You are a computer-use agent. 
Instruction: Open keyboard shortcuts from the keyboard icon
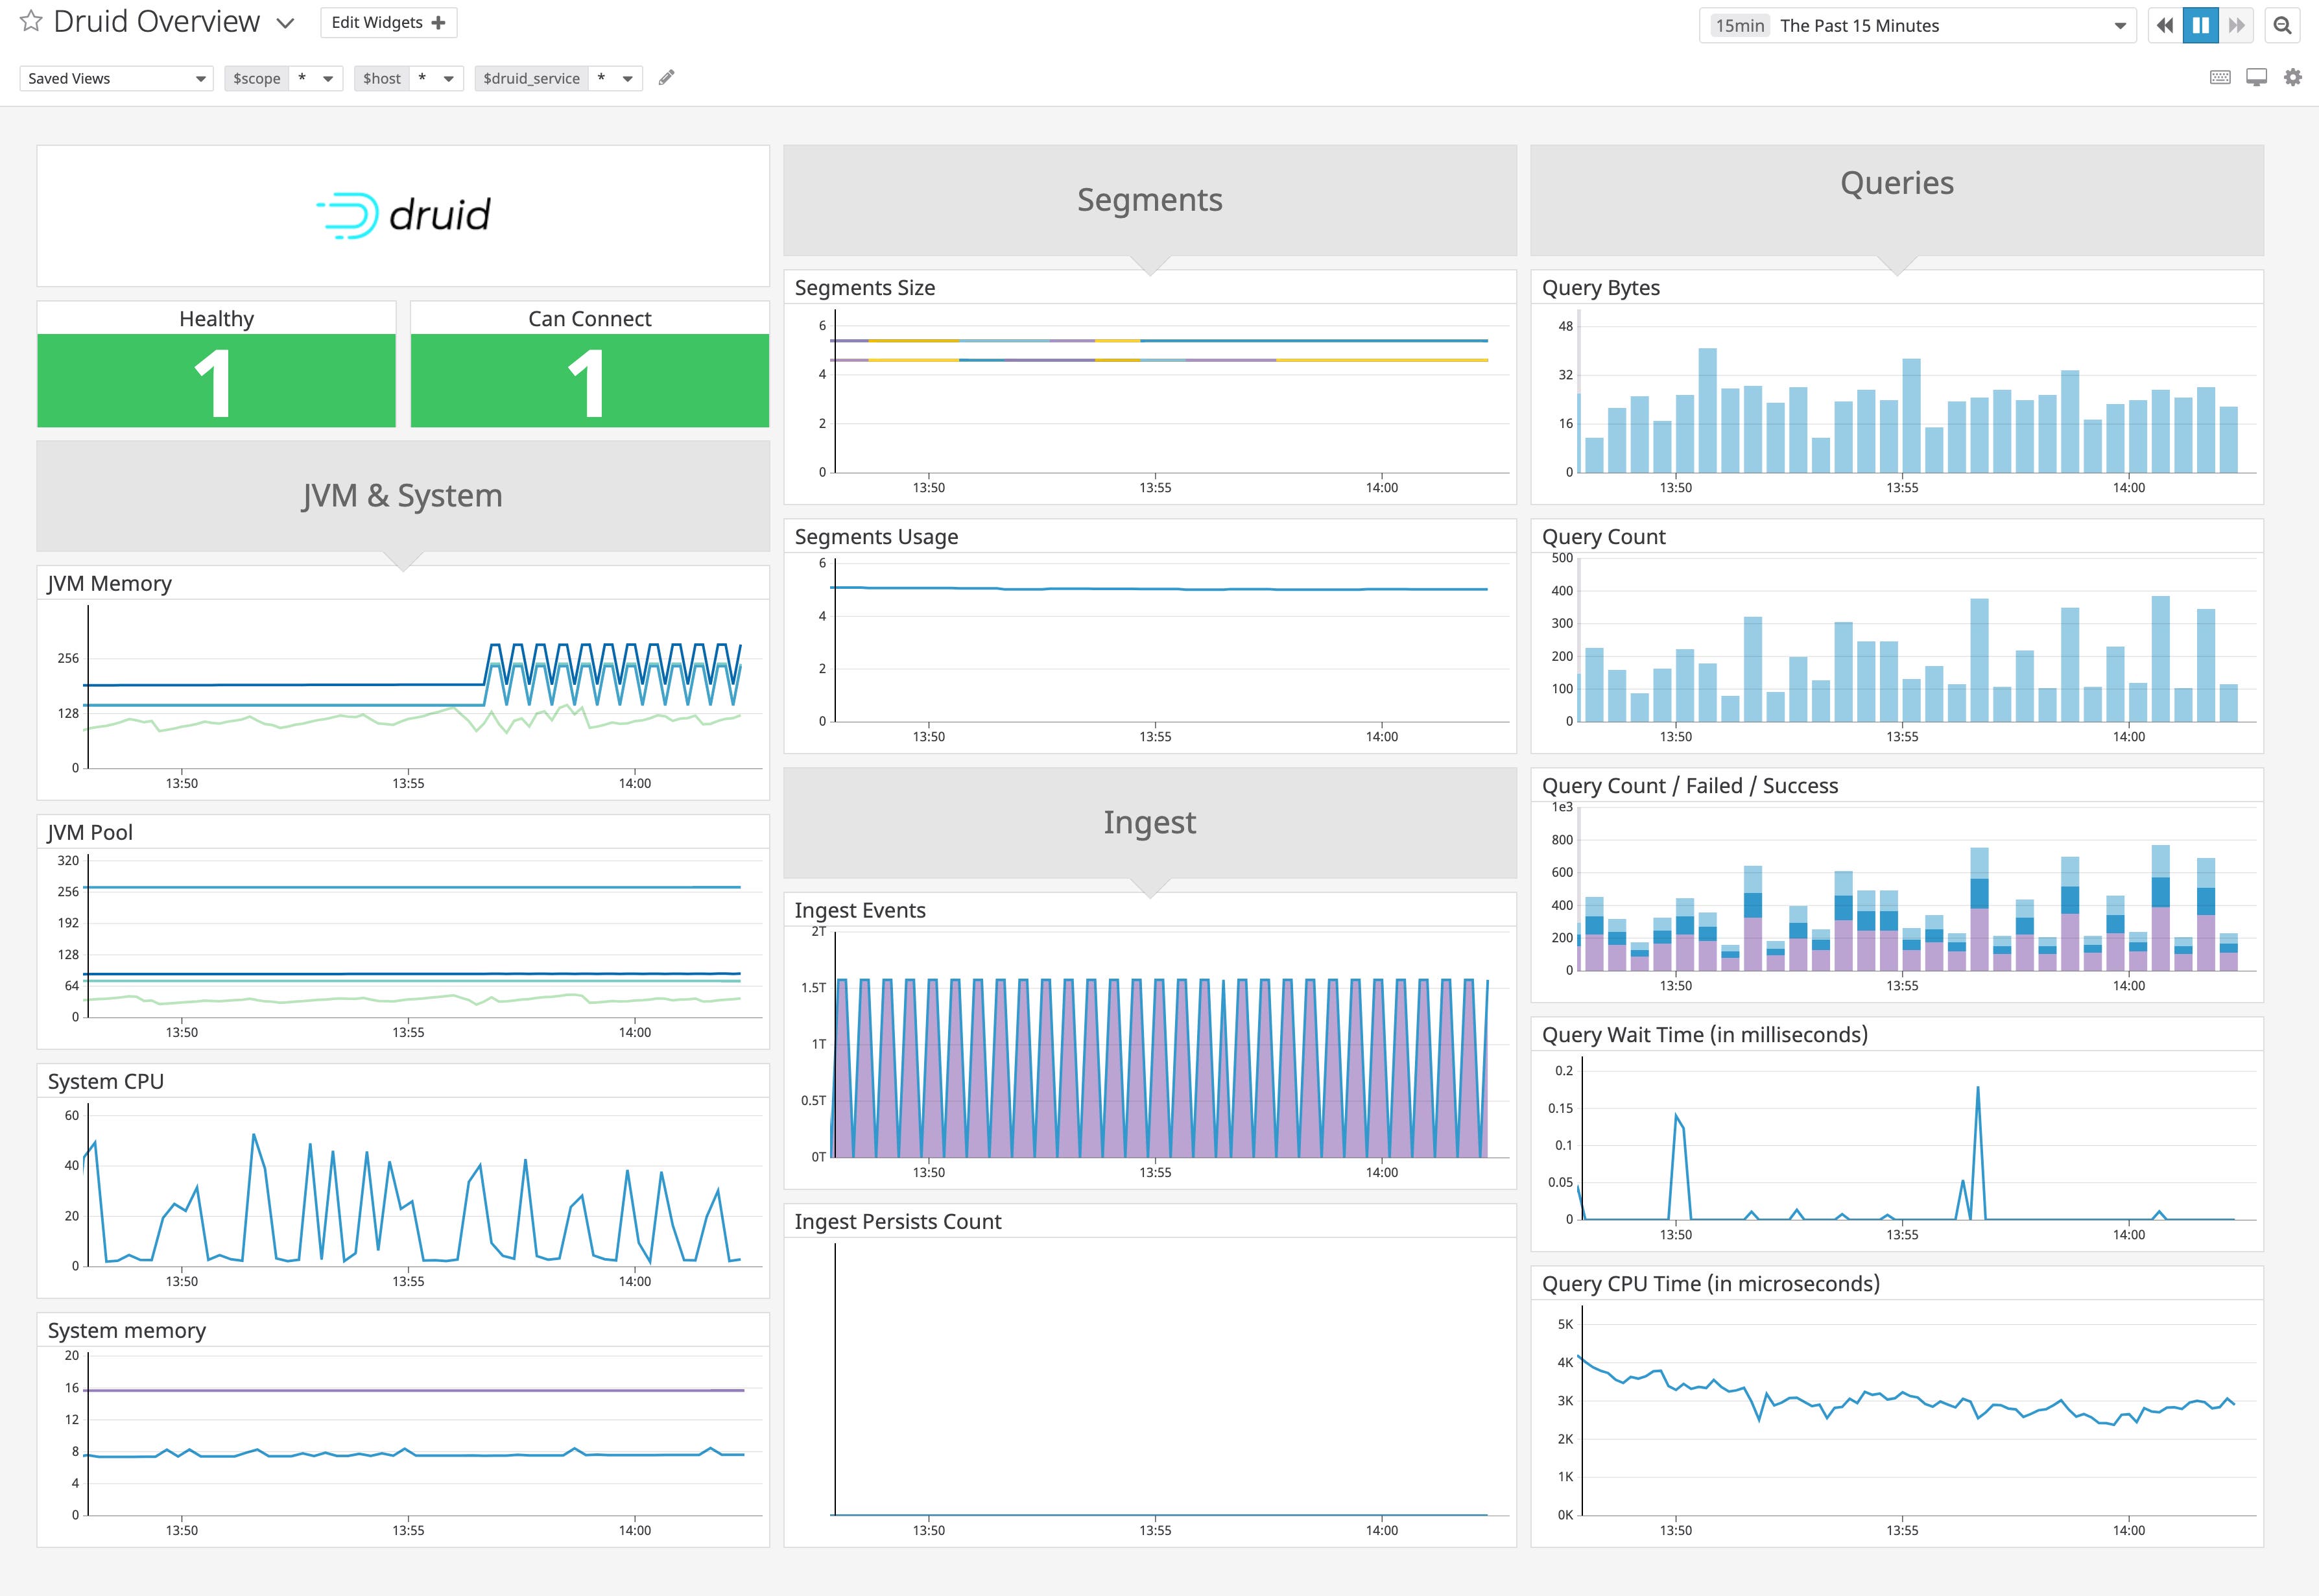[x=2222, y=76]
